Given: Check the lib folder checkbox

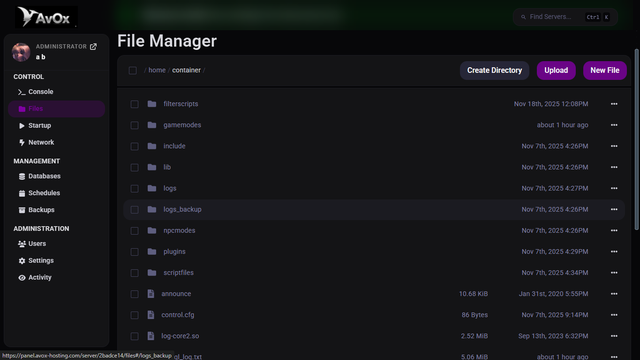Looking at the screenshot, I should tap(134, 167).
